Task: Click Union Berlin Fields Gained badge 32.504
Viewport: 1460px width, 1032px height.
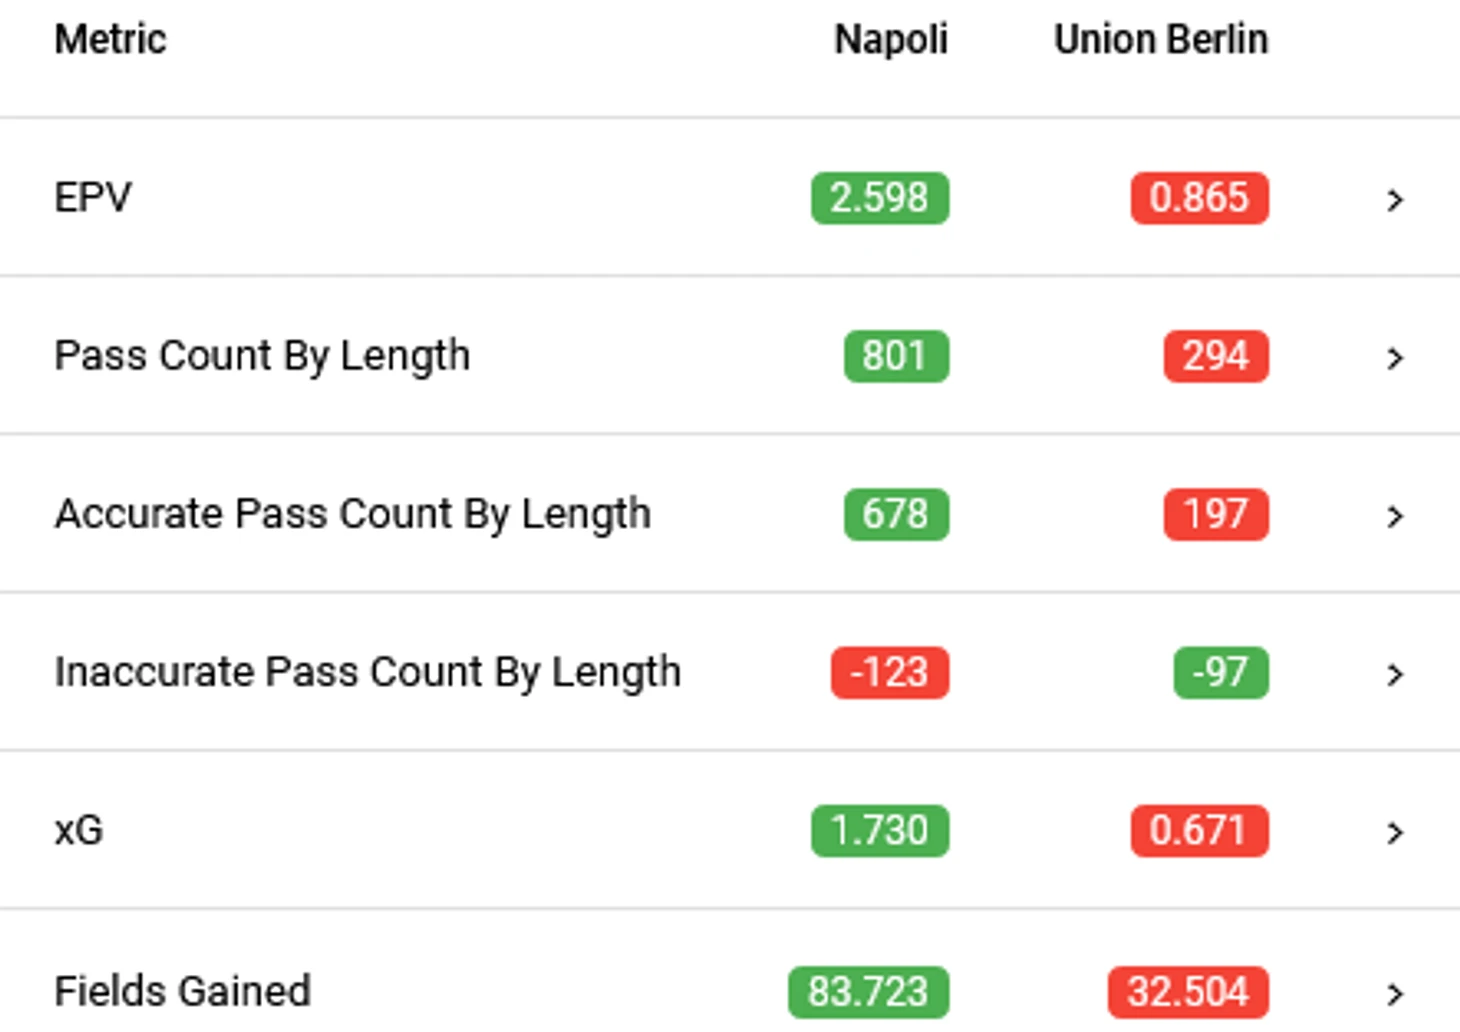Action: (1188, 992)
